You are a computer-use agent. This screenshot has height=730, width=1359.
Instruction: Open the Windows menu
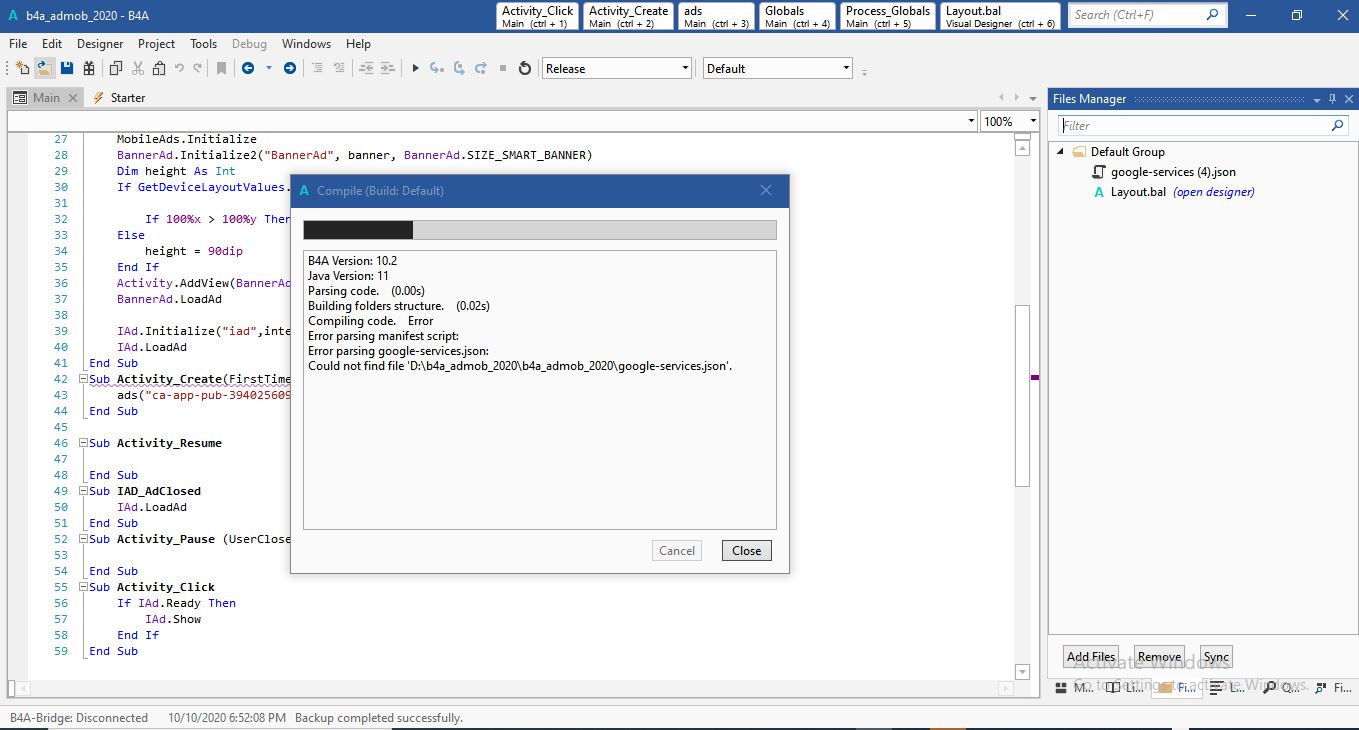tap(306, 44)
